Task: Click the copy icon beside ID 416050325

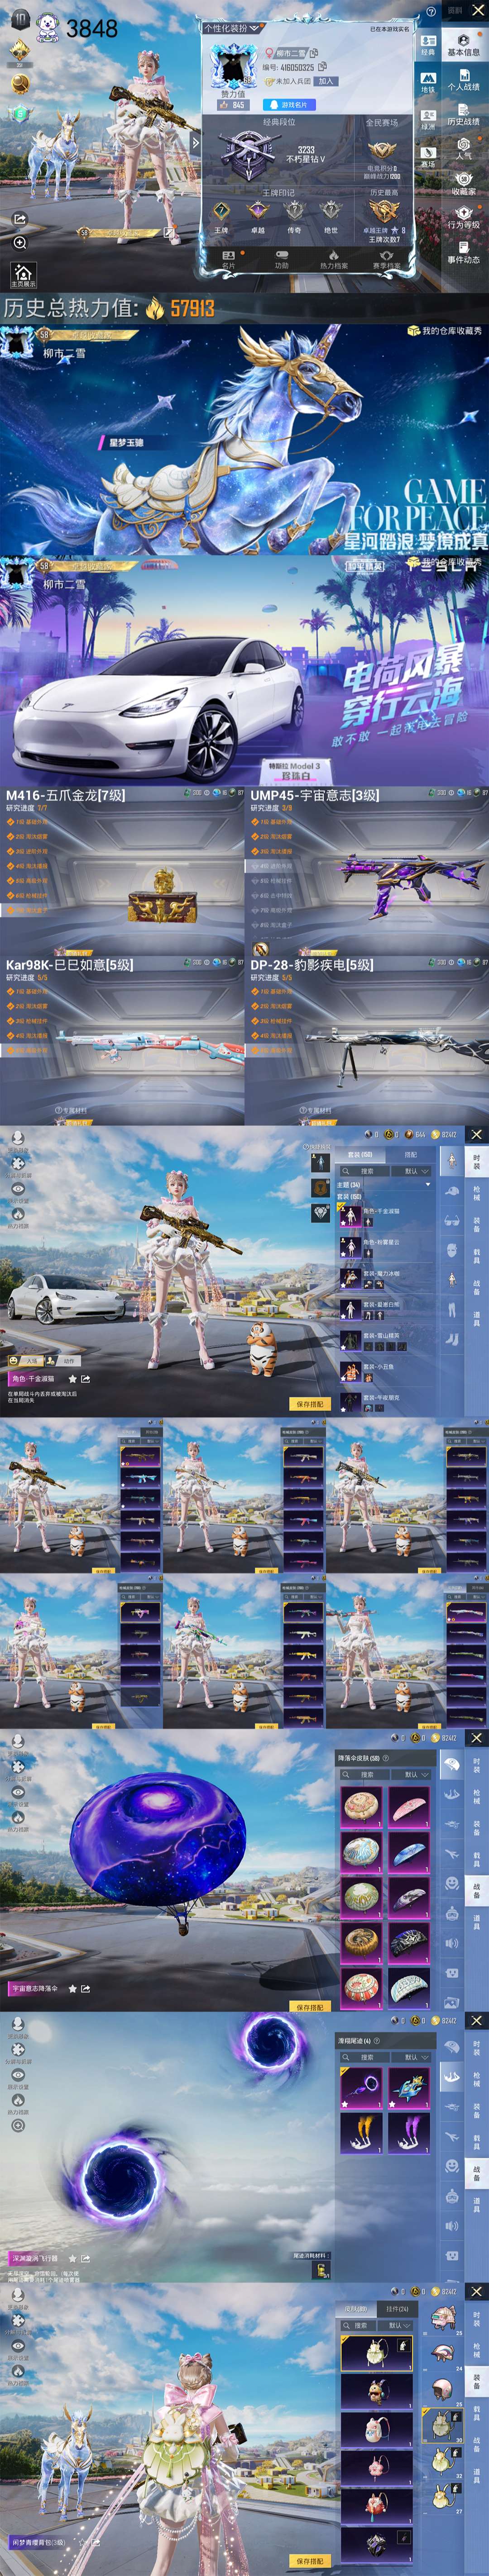Action: [322, 67]
